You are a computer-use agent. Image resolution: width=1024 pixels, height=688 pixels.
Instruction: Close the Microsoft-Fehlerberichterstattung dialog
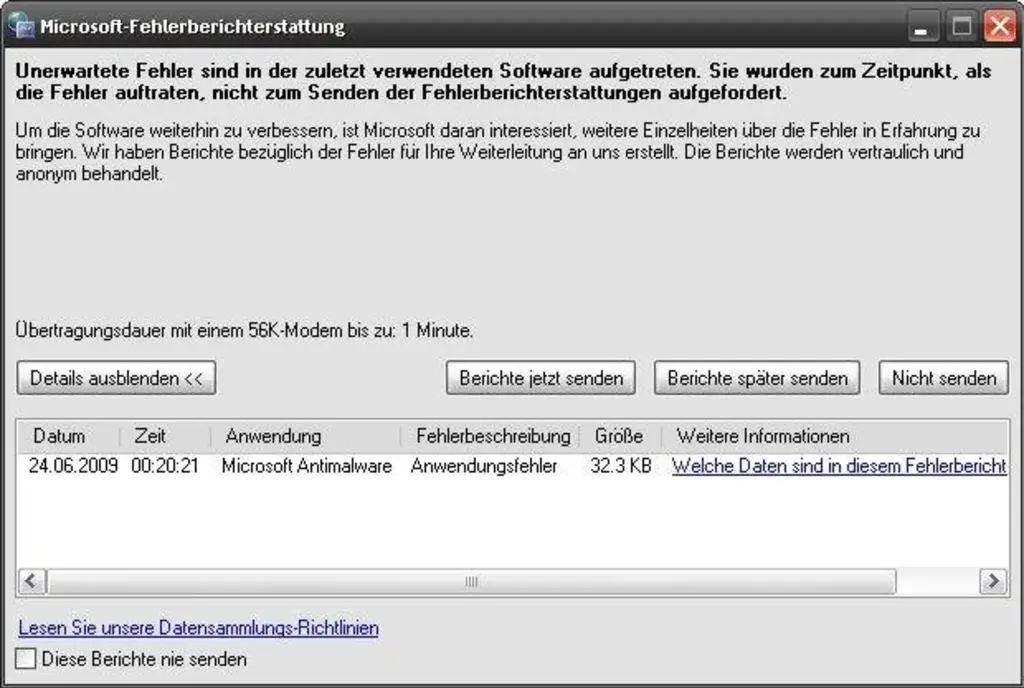(998, 27)
